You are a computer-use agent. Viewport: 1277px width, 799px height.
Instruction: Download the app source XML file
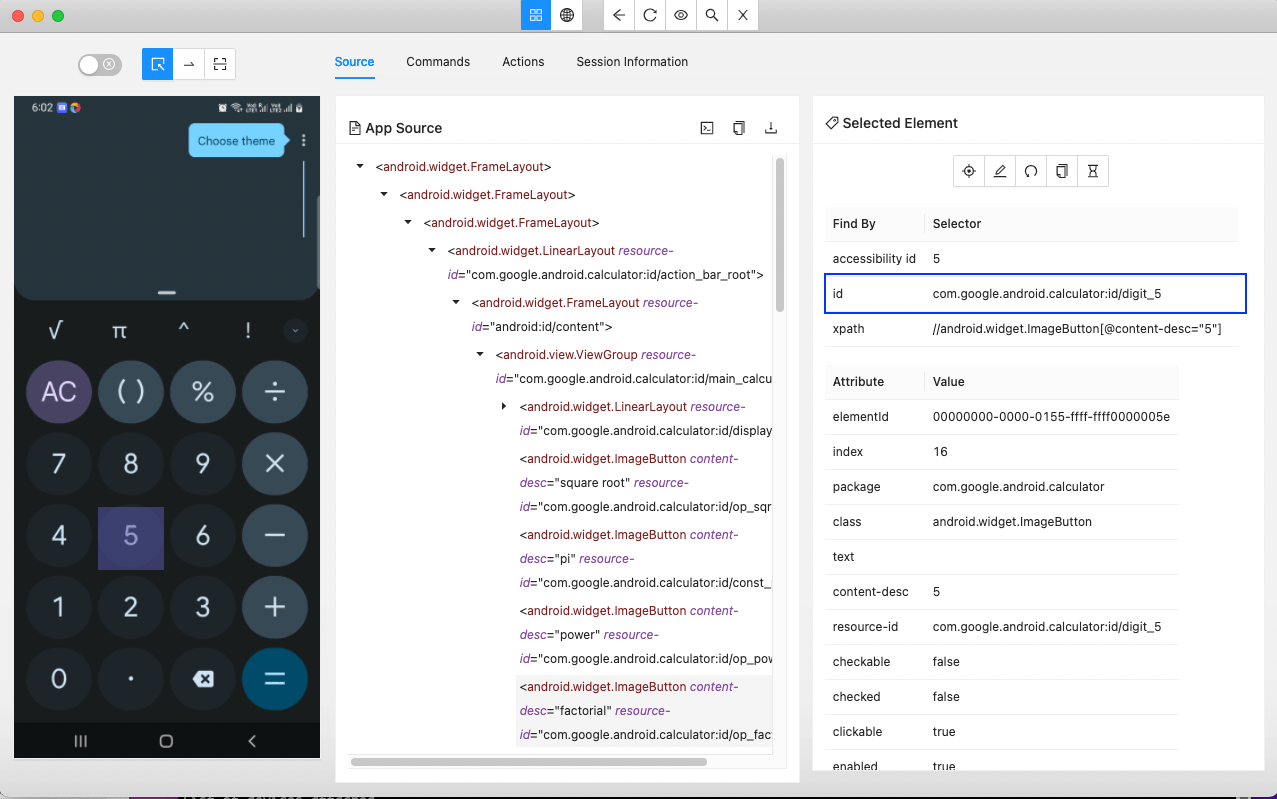pyautogui.click(x=770, y=128)
